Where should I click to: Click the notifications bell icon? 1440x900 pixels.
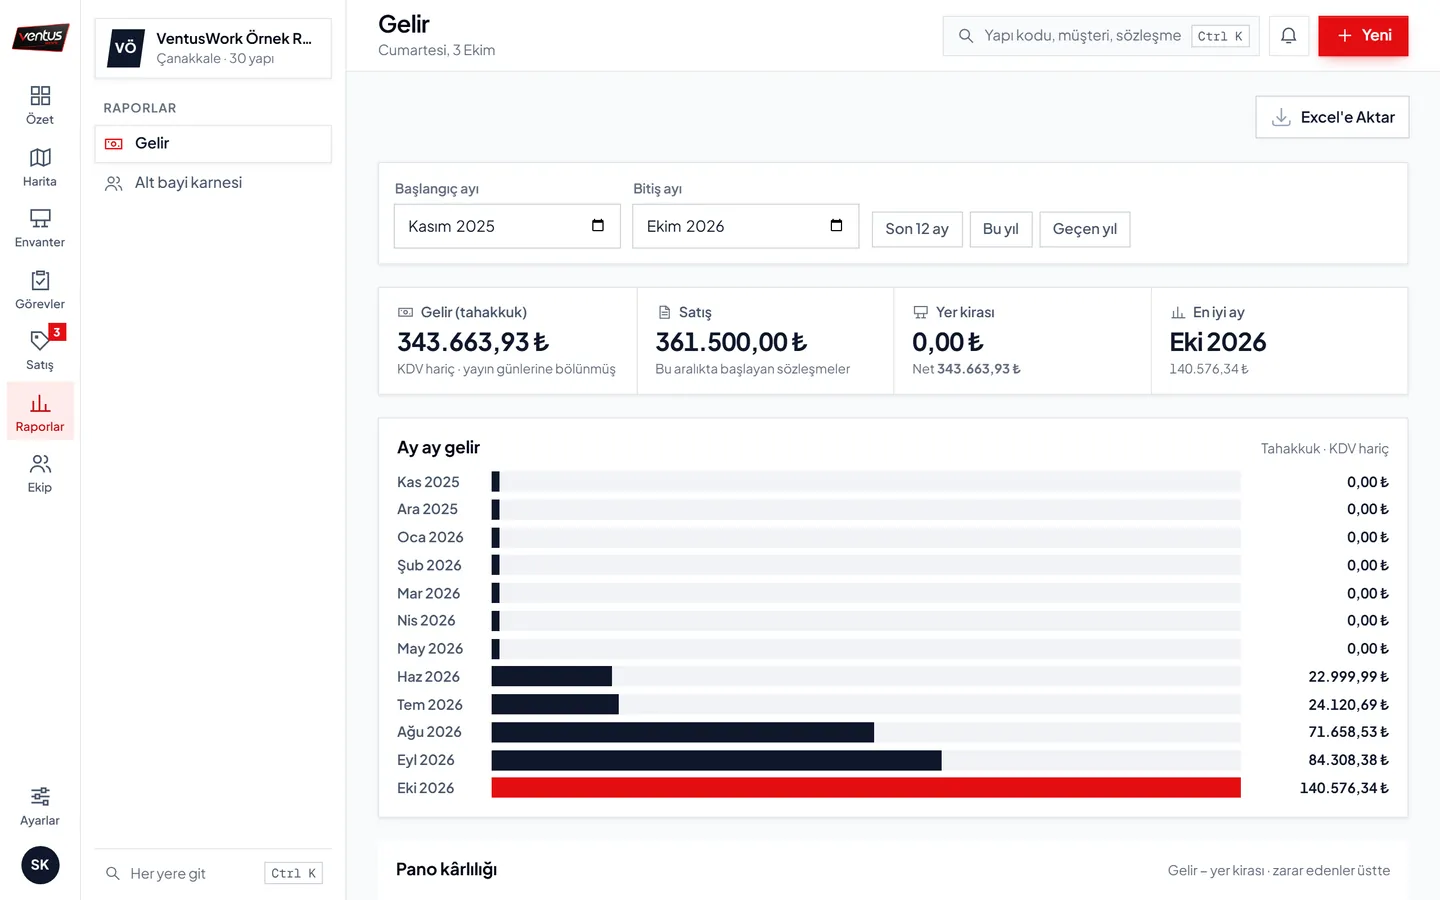coord(1289,36)
